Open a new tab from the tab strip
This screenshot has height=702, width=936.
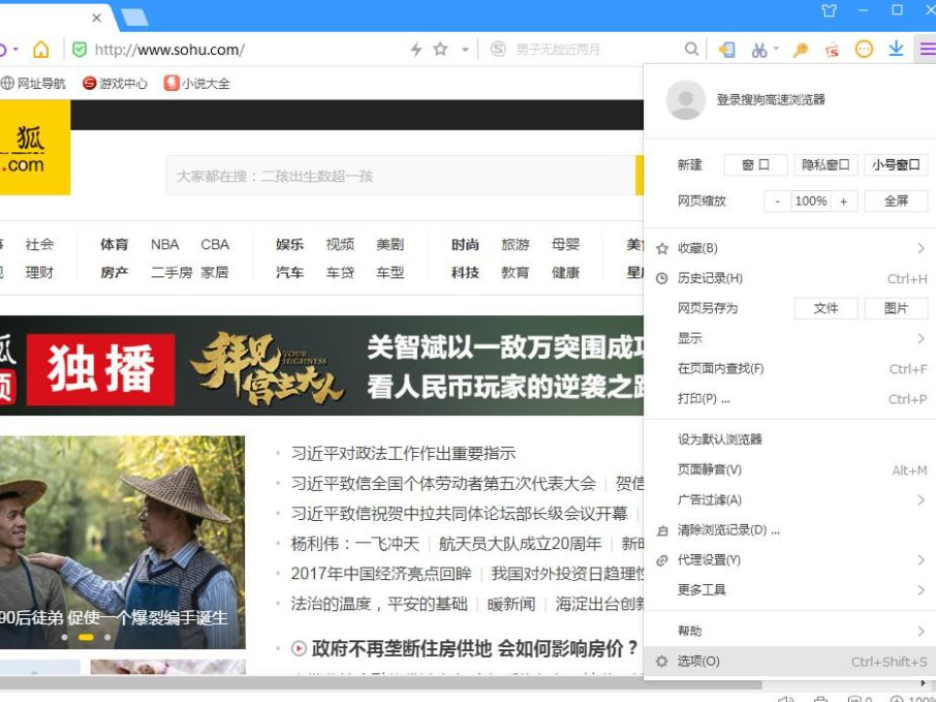tap(134, 17)
